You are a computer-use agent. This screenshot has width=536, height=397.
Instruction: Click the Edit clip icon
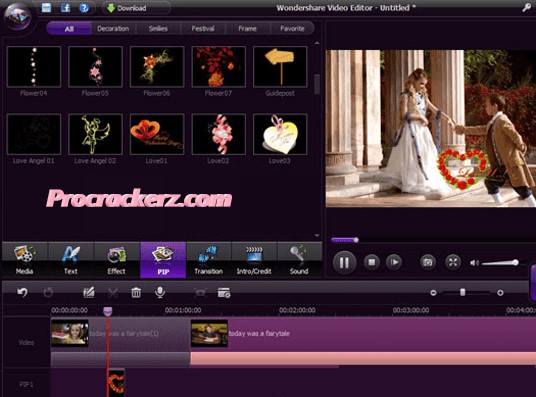[89, 292]
